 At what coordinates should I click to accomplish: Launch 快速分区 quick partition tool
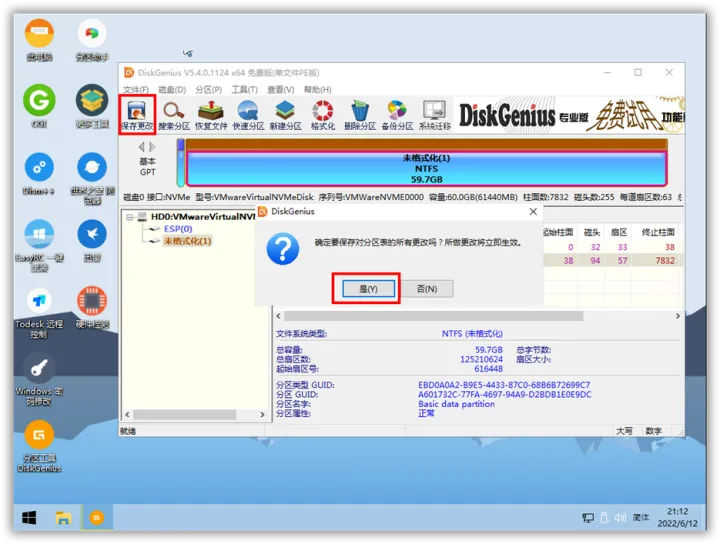click(x=248, y=116)
